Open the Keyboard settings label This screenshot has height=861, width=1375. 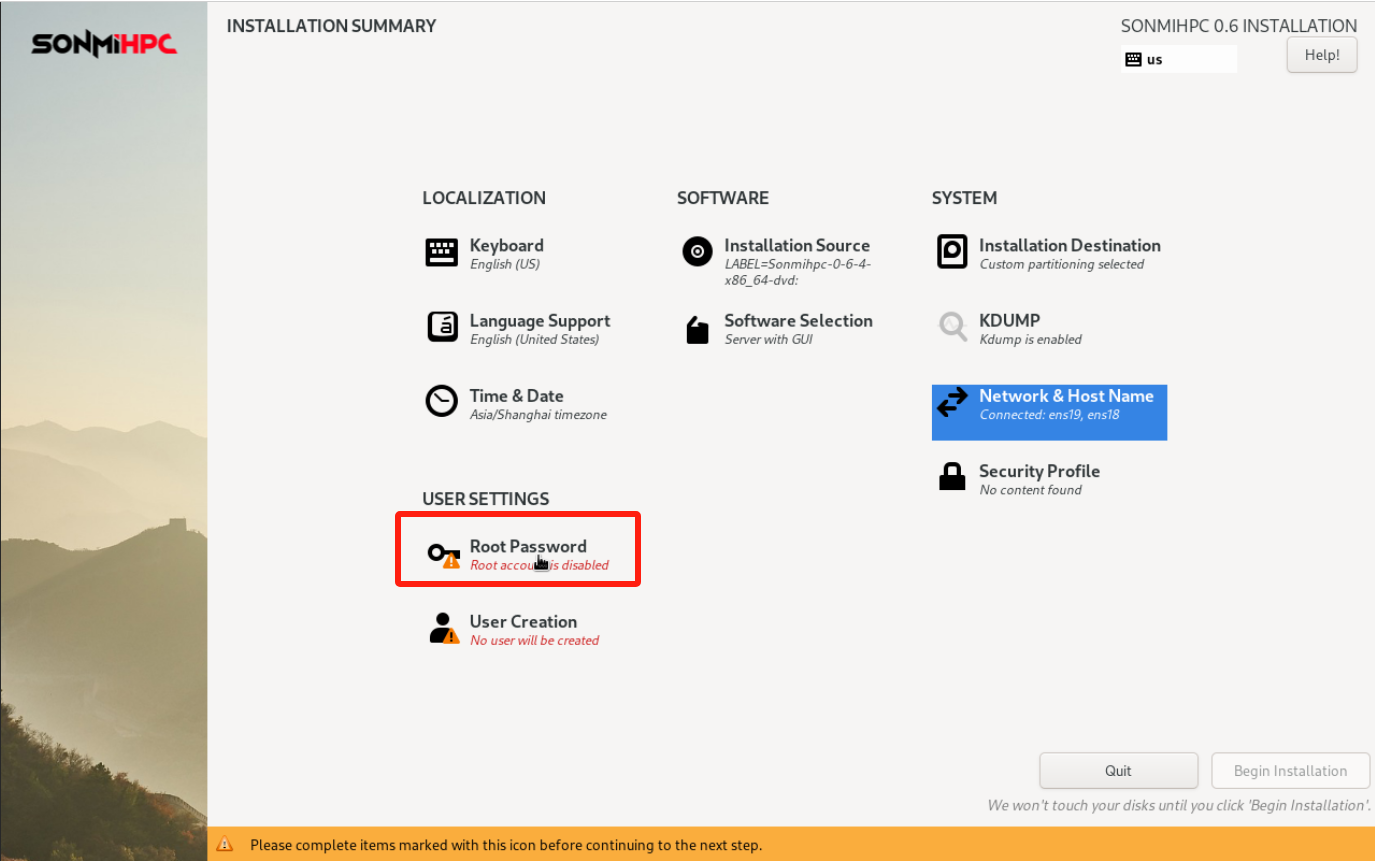[x=507, y=245]
